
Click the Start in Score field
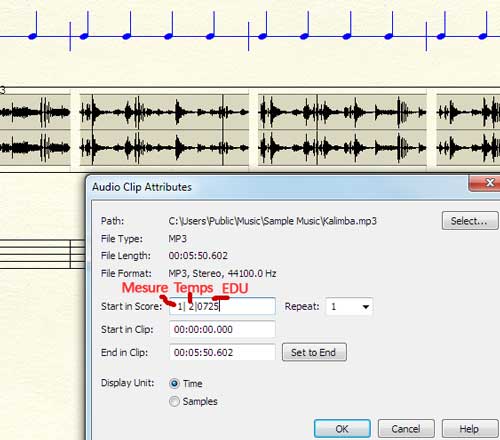coord(222,306)
